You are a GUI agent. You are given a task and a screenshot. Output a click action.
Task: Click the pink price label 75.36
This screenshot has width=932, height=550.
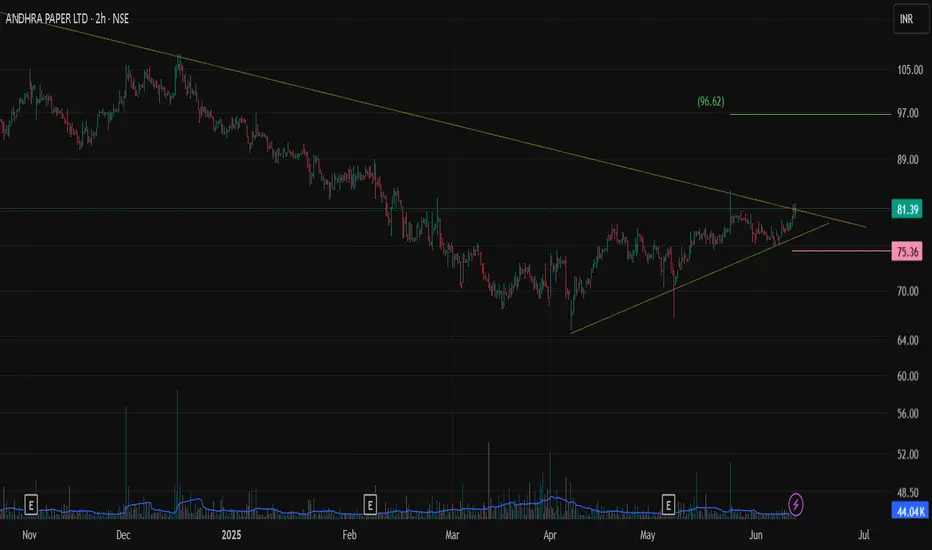pyautogui.click(x=907, y=252)
